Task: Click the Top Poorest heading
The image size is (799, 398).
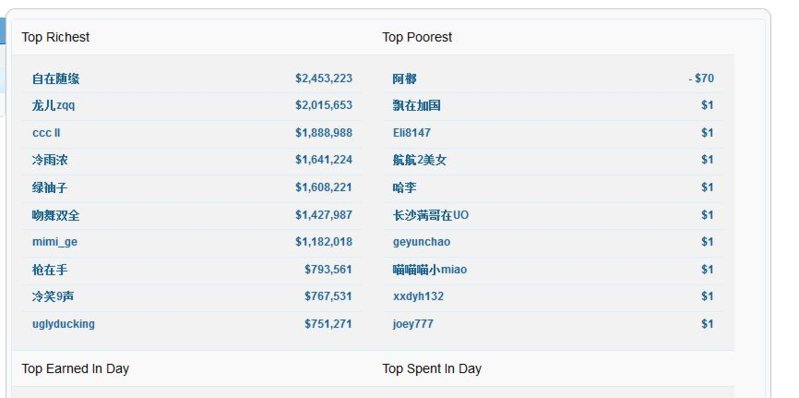Action: [x=417, y=37]
